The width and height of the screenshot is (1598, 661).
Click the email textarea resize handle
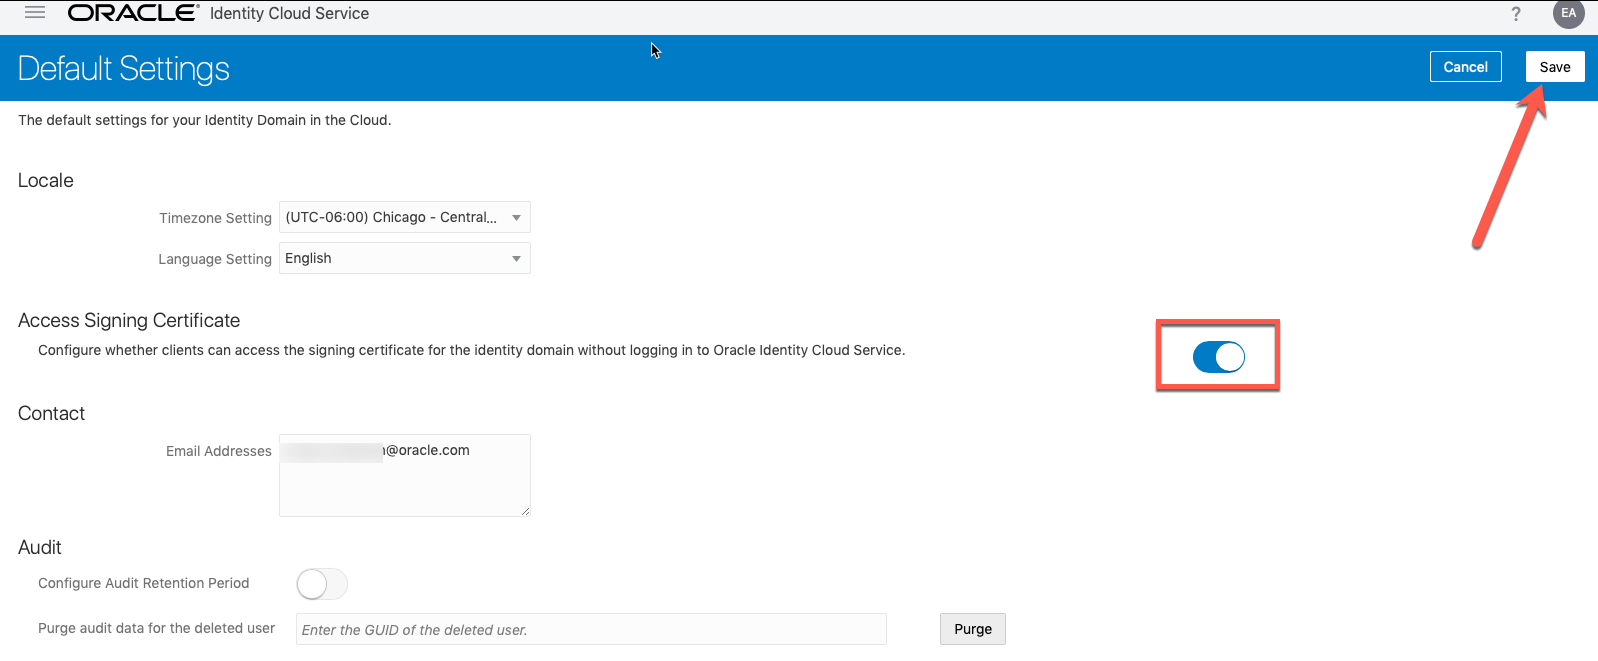click(x=524, y=511)
